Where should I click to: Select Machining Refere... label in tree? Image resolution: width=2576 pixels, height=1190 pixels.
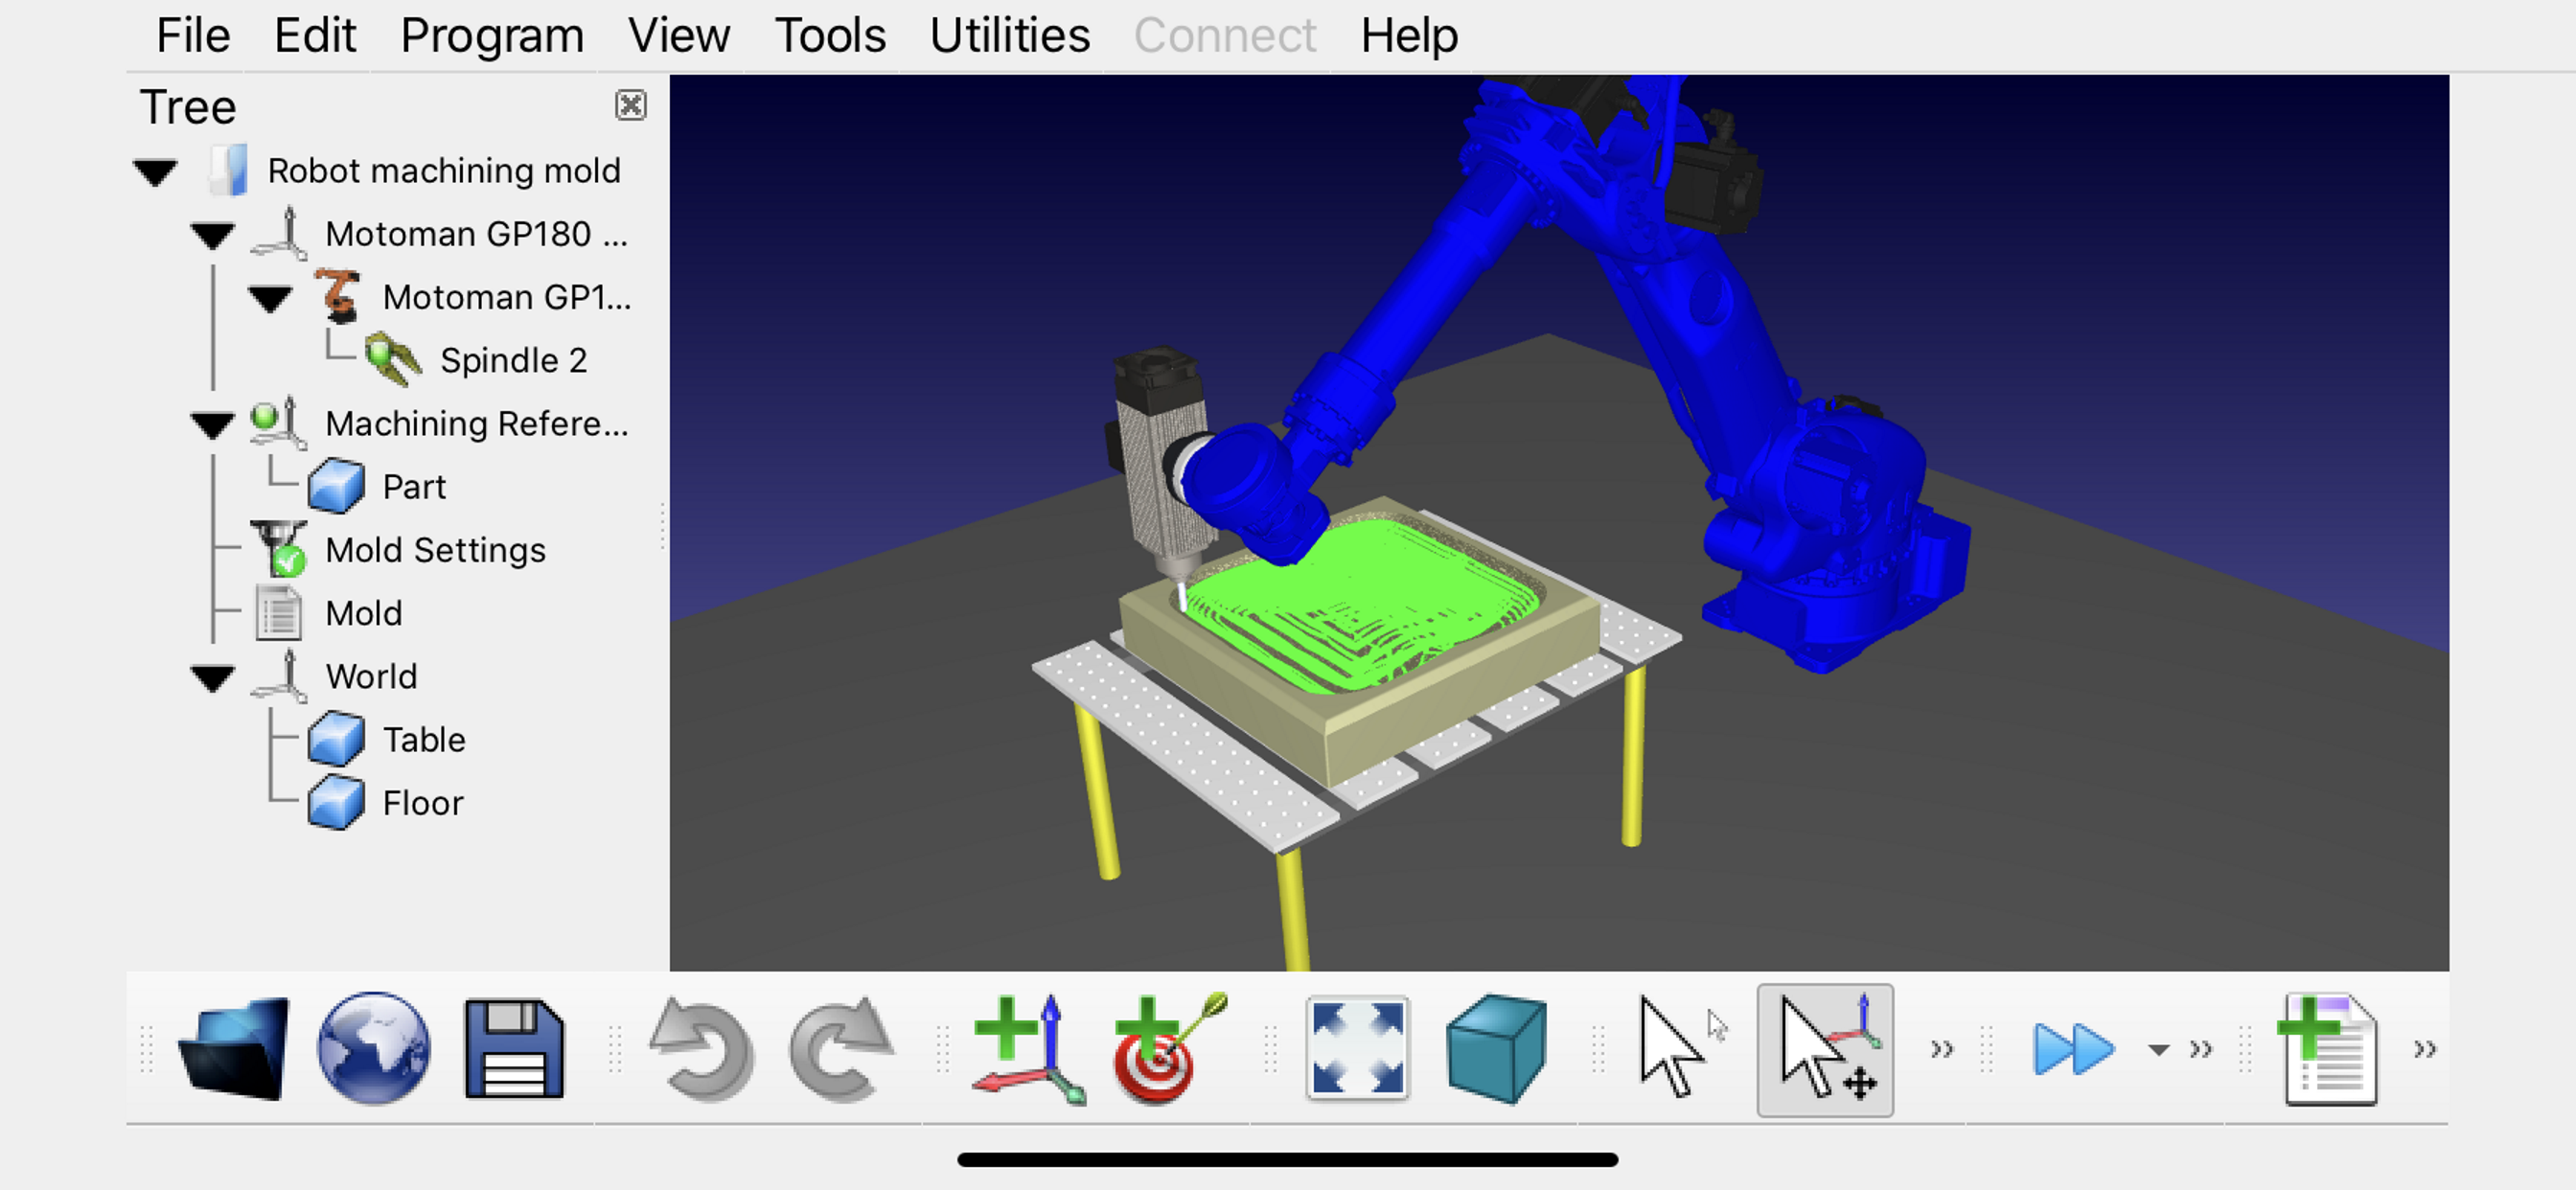pos(477,423)
